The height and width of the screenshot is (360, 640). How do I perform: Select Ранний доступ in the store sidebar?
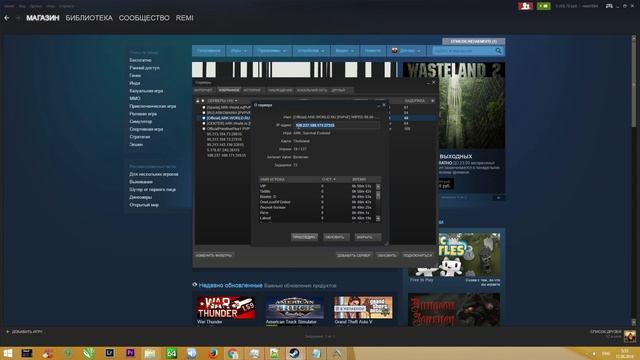click(x=144, y=68)
